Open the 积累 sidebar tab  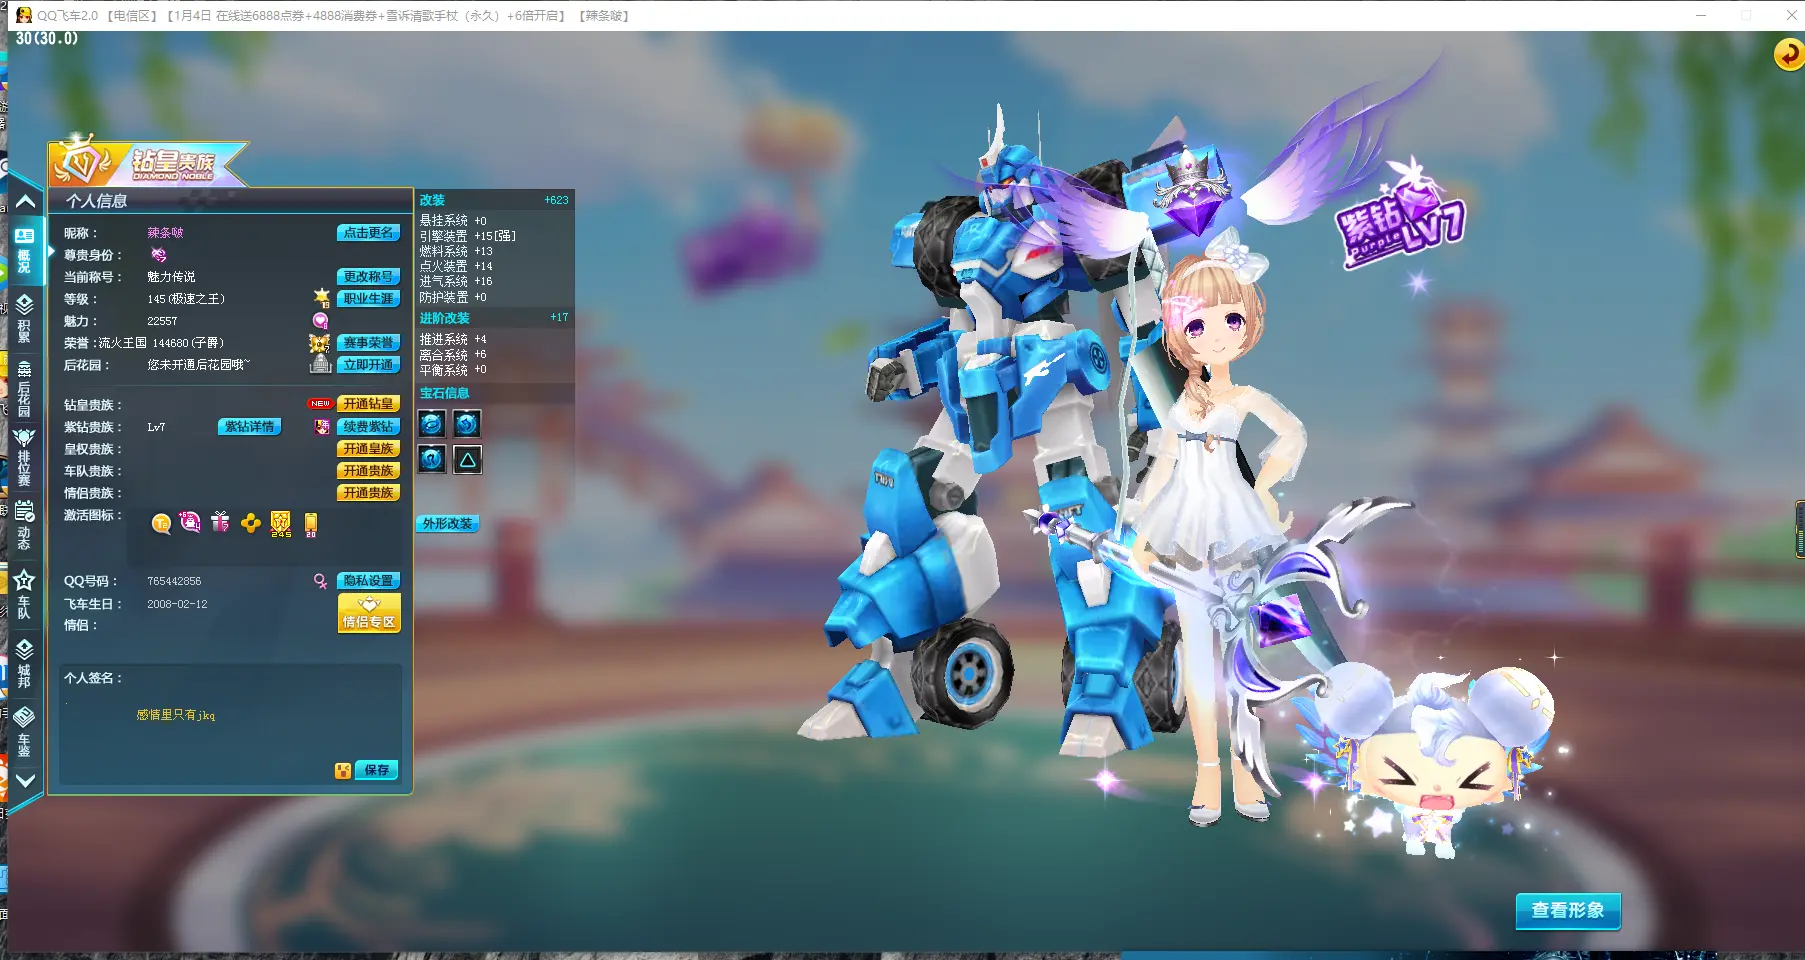(x=24, y=318)
